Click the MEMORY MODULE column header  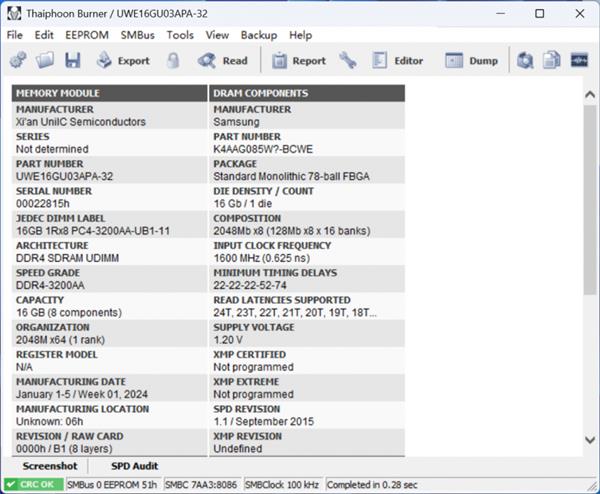pos(109,93)
